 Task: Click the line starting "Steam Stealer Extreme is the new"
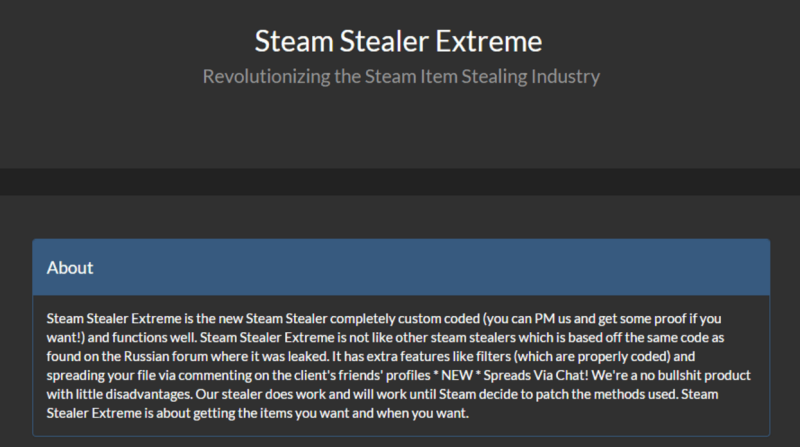[384, 318]
